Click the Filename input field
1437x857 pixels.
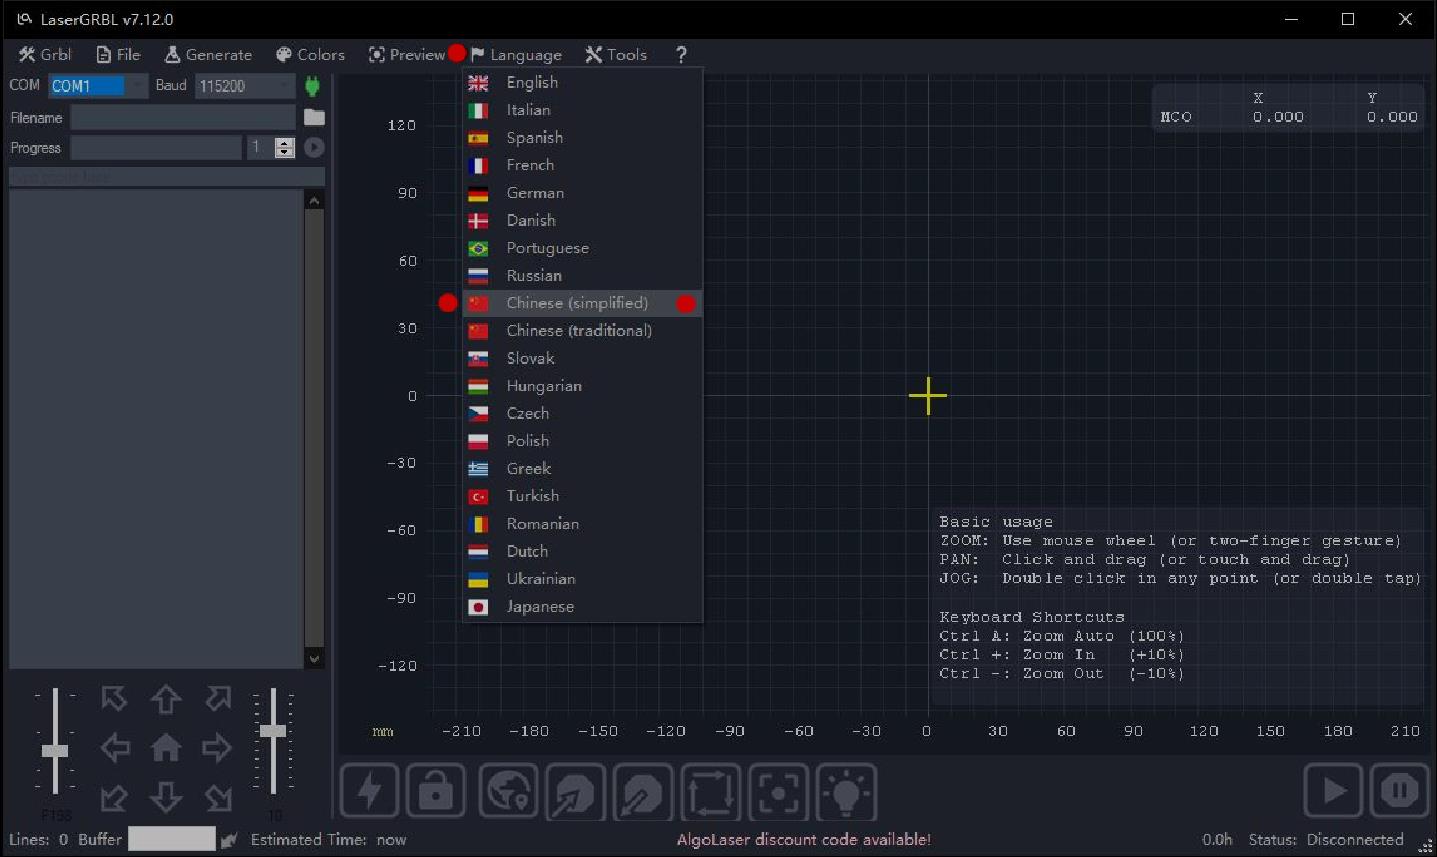183,118
